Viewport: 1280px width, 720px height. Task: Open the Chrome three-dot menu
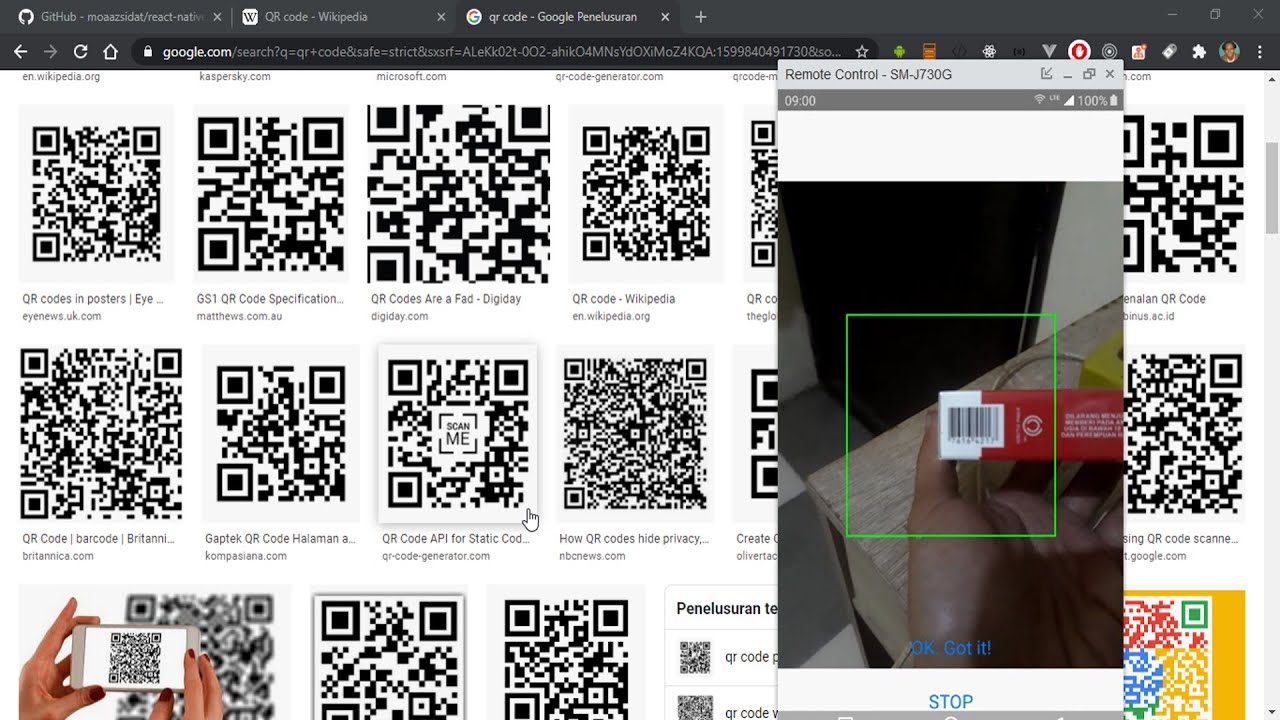pyautogui.click(x=1259, y=51)
